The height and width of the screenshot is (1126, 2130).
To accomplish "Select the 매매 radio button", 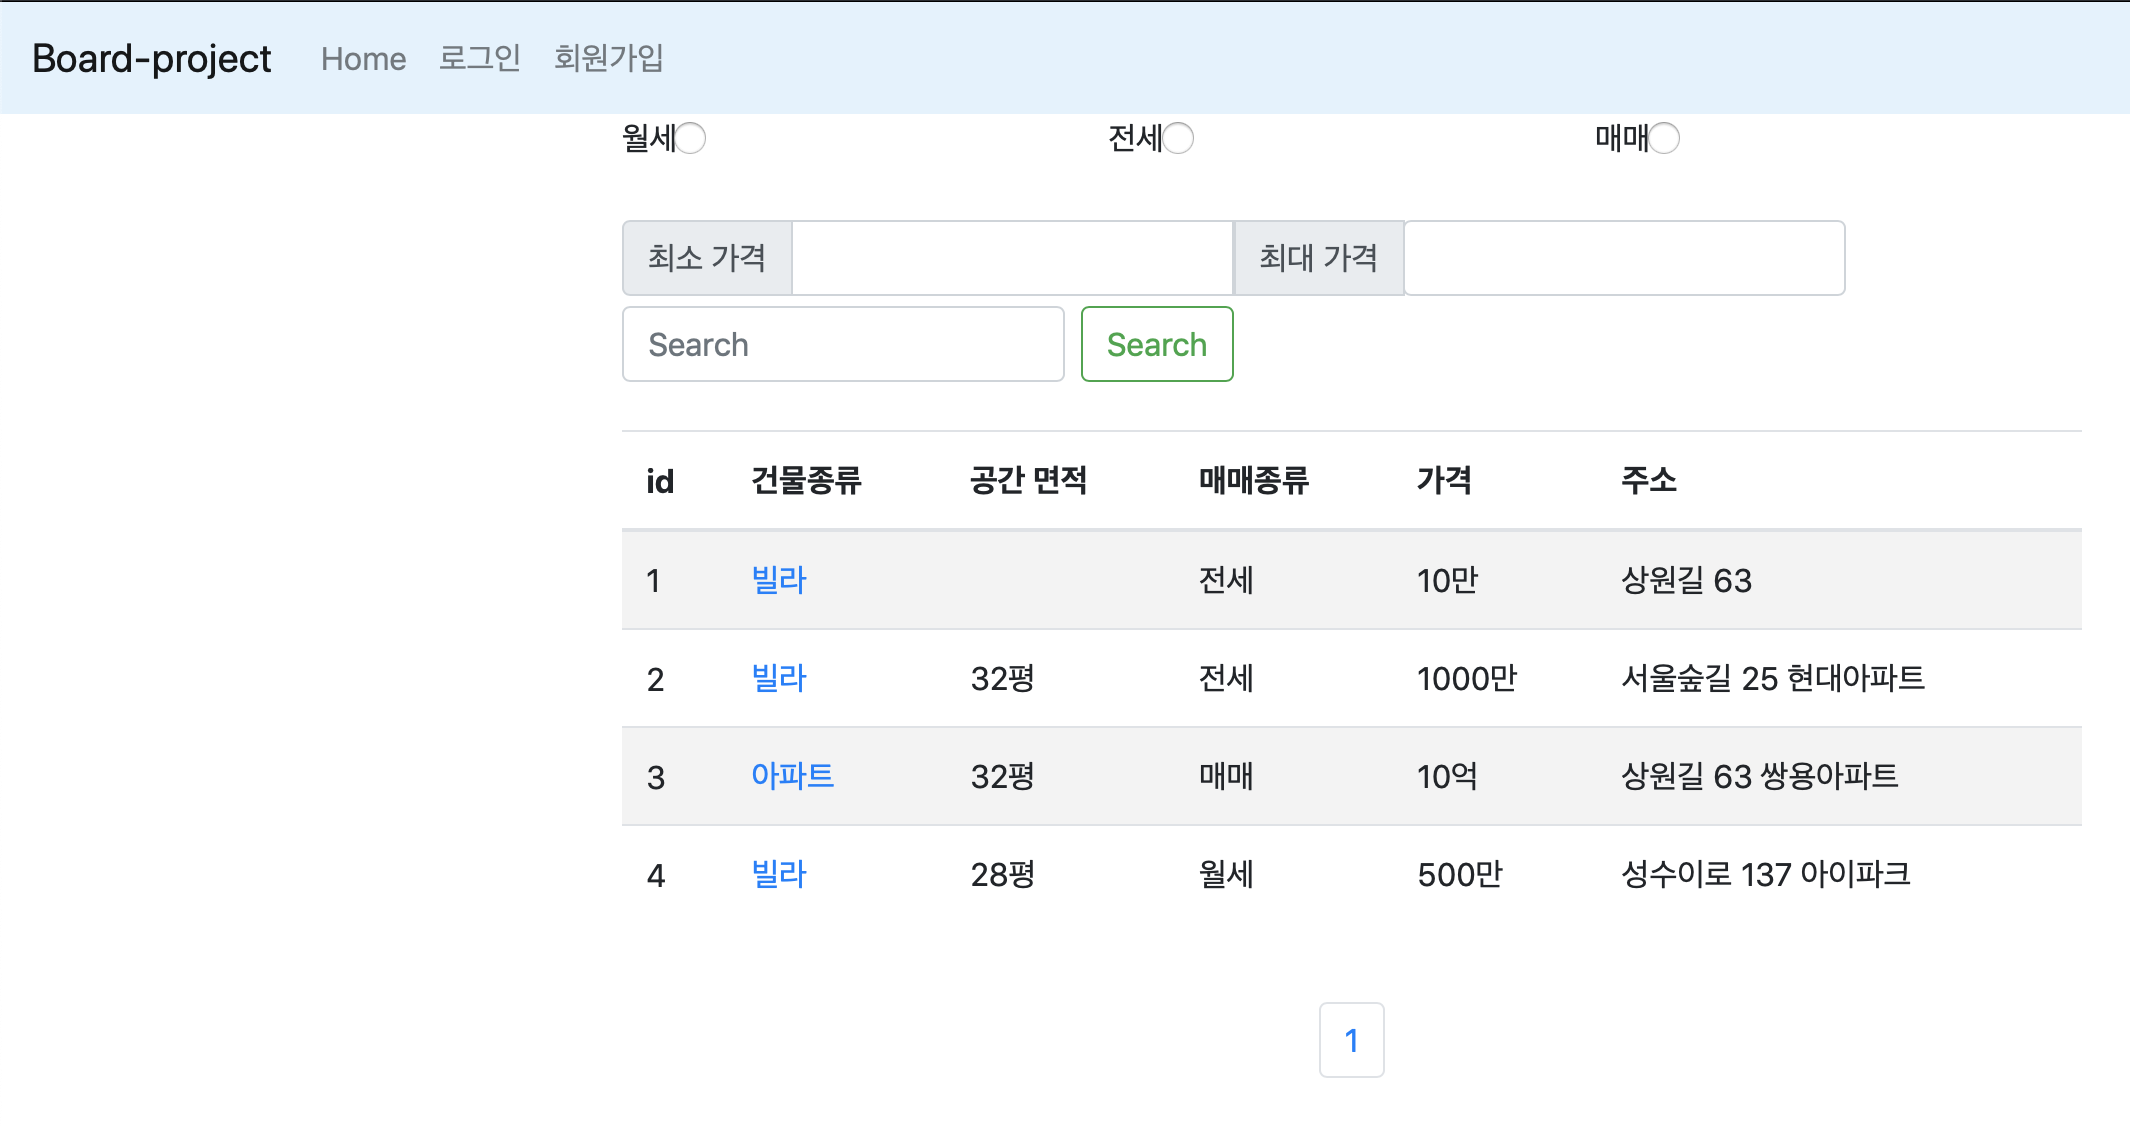I will pyautogui.click(x=1665, y=138).
